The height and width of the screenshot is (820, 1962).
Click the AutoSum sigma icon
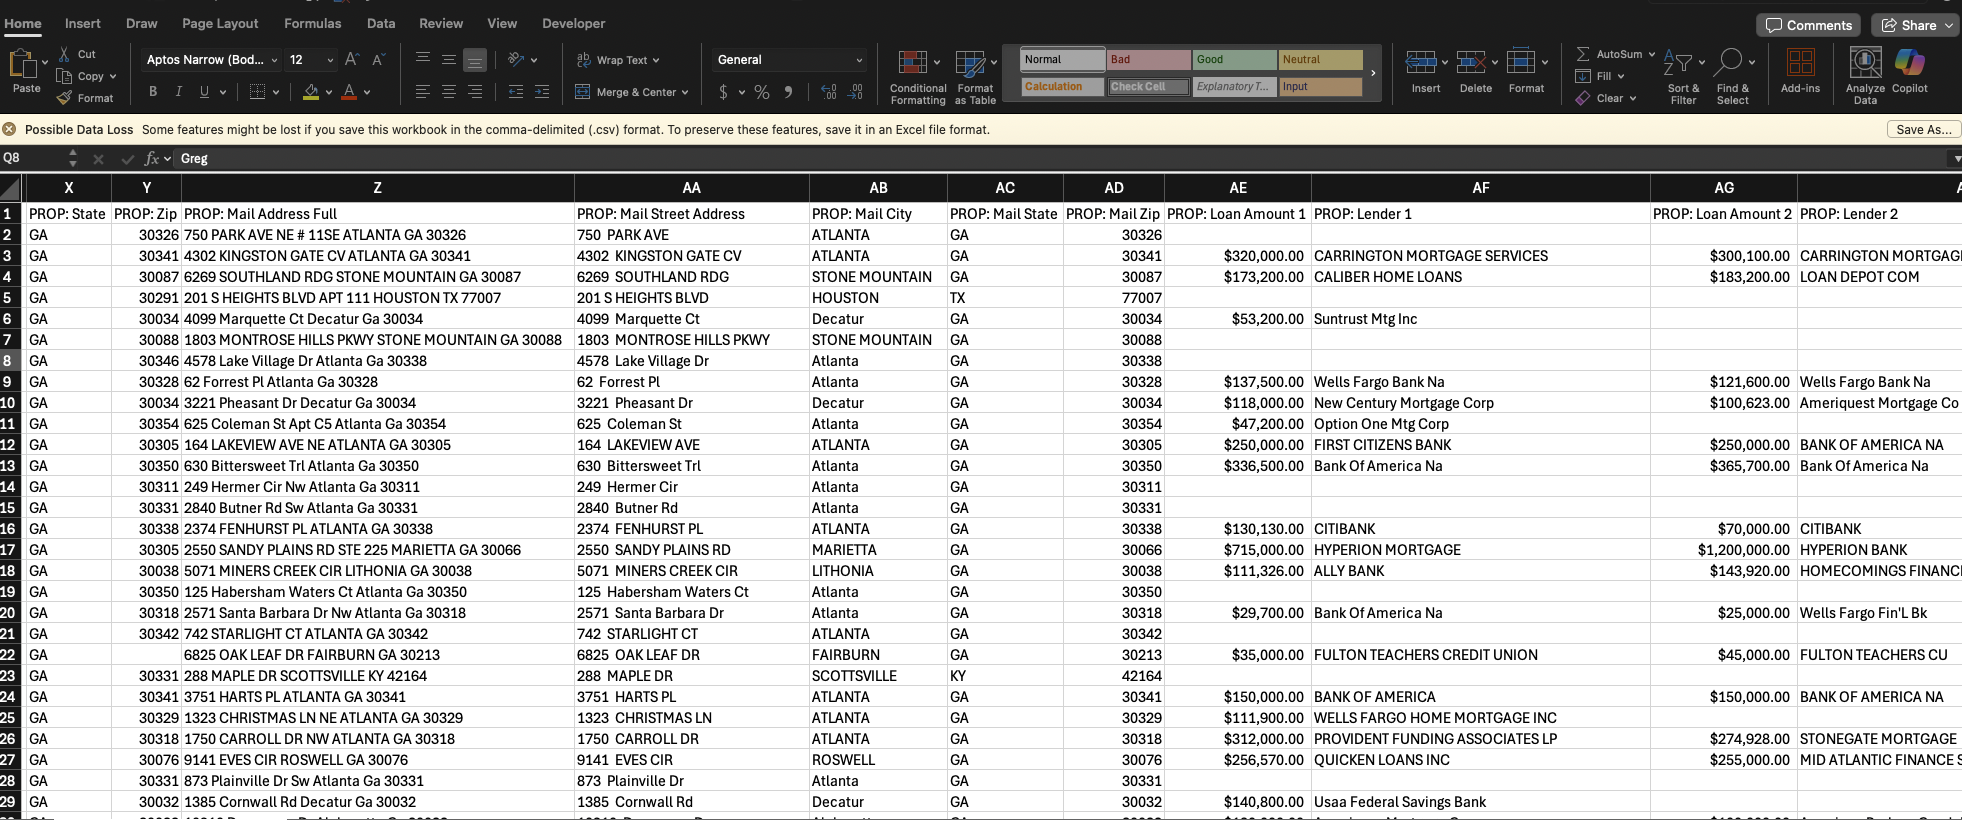click(x=1583, y=54)
